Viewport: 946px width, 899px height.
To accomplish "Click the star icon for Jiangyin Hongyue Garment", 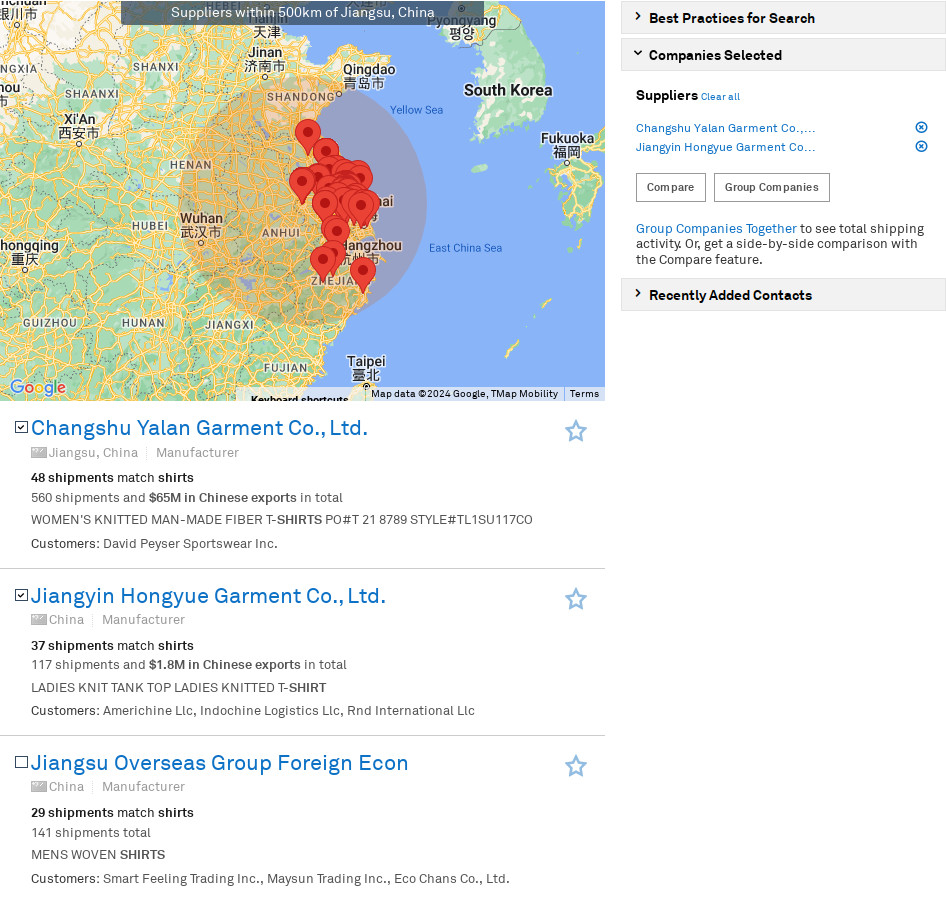I will point(575,599).
